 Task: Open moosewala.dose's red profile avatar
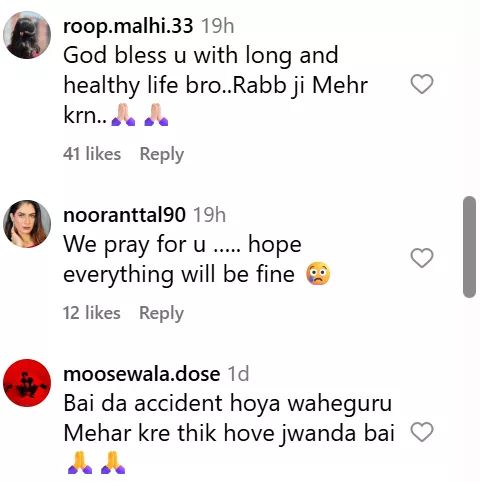27,383
